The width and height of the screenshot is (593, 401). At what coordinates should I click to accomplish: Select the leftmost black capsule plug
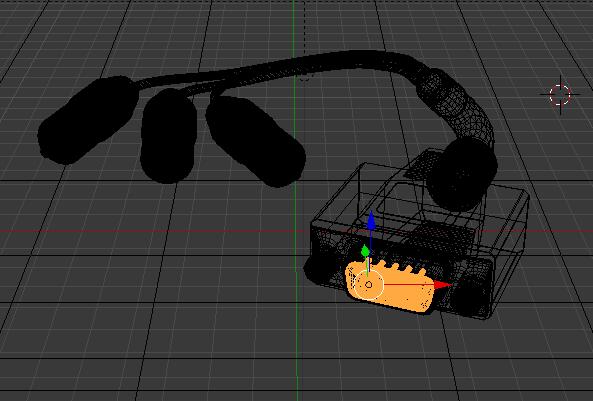coord(88,120)
